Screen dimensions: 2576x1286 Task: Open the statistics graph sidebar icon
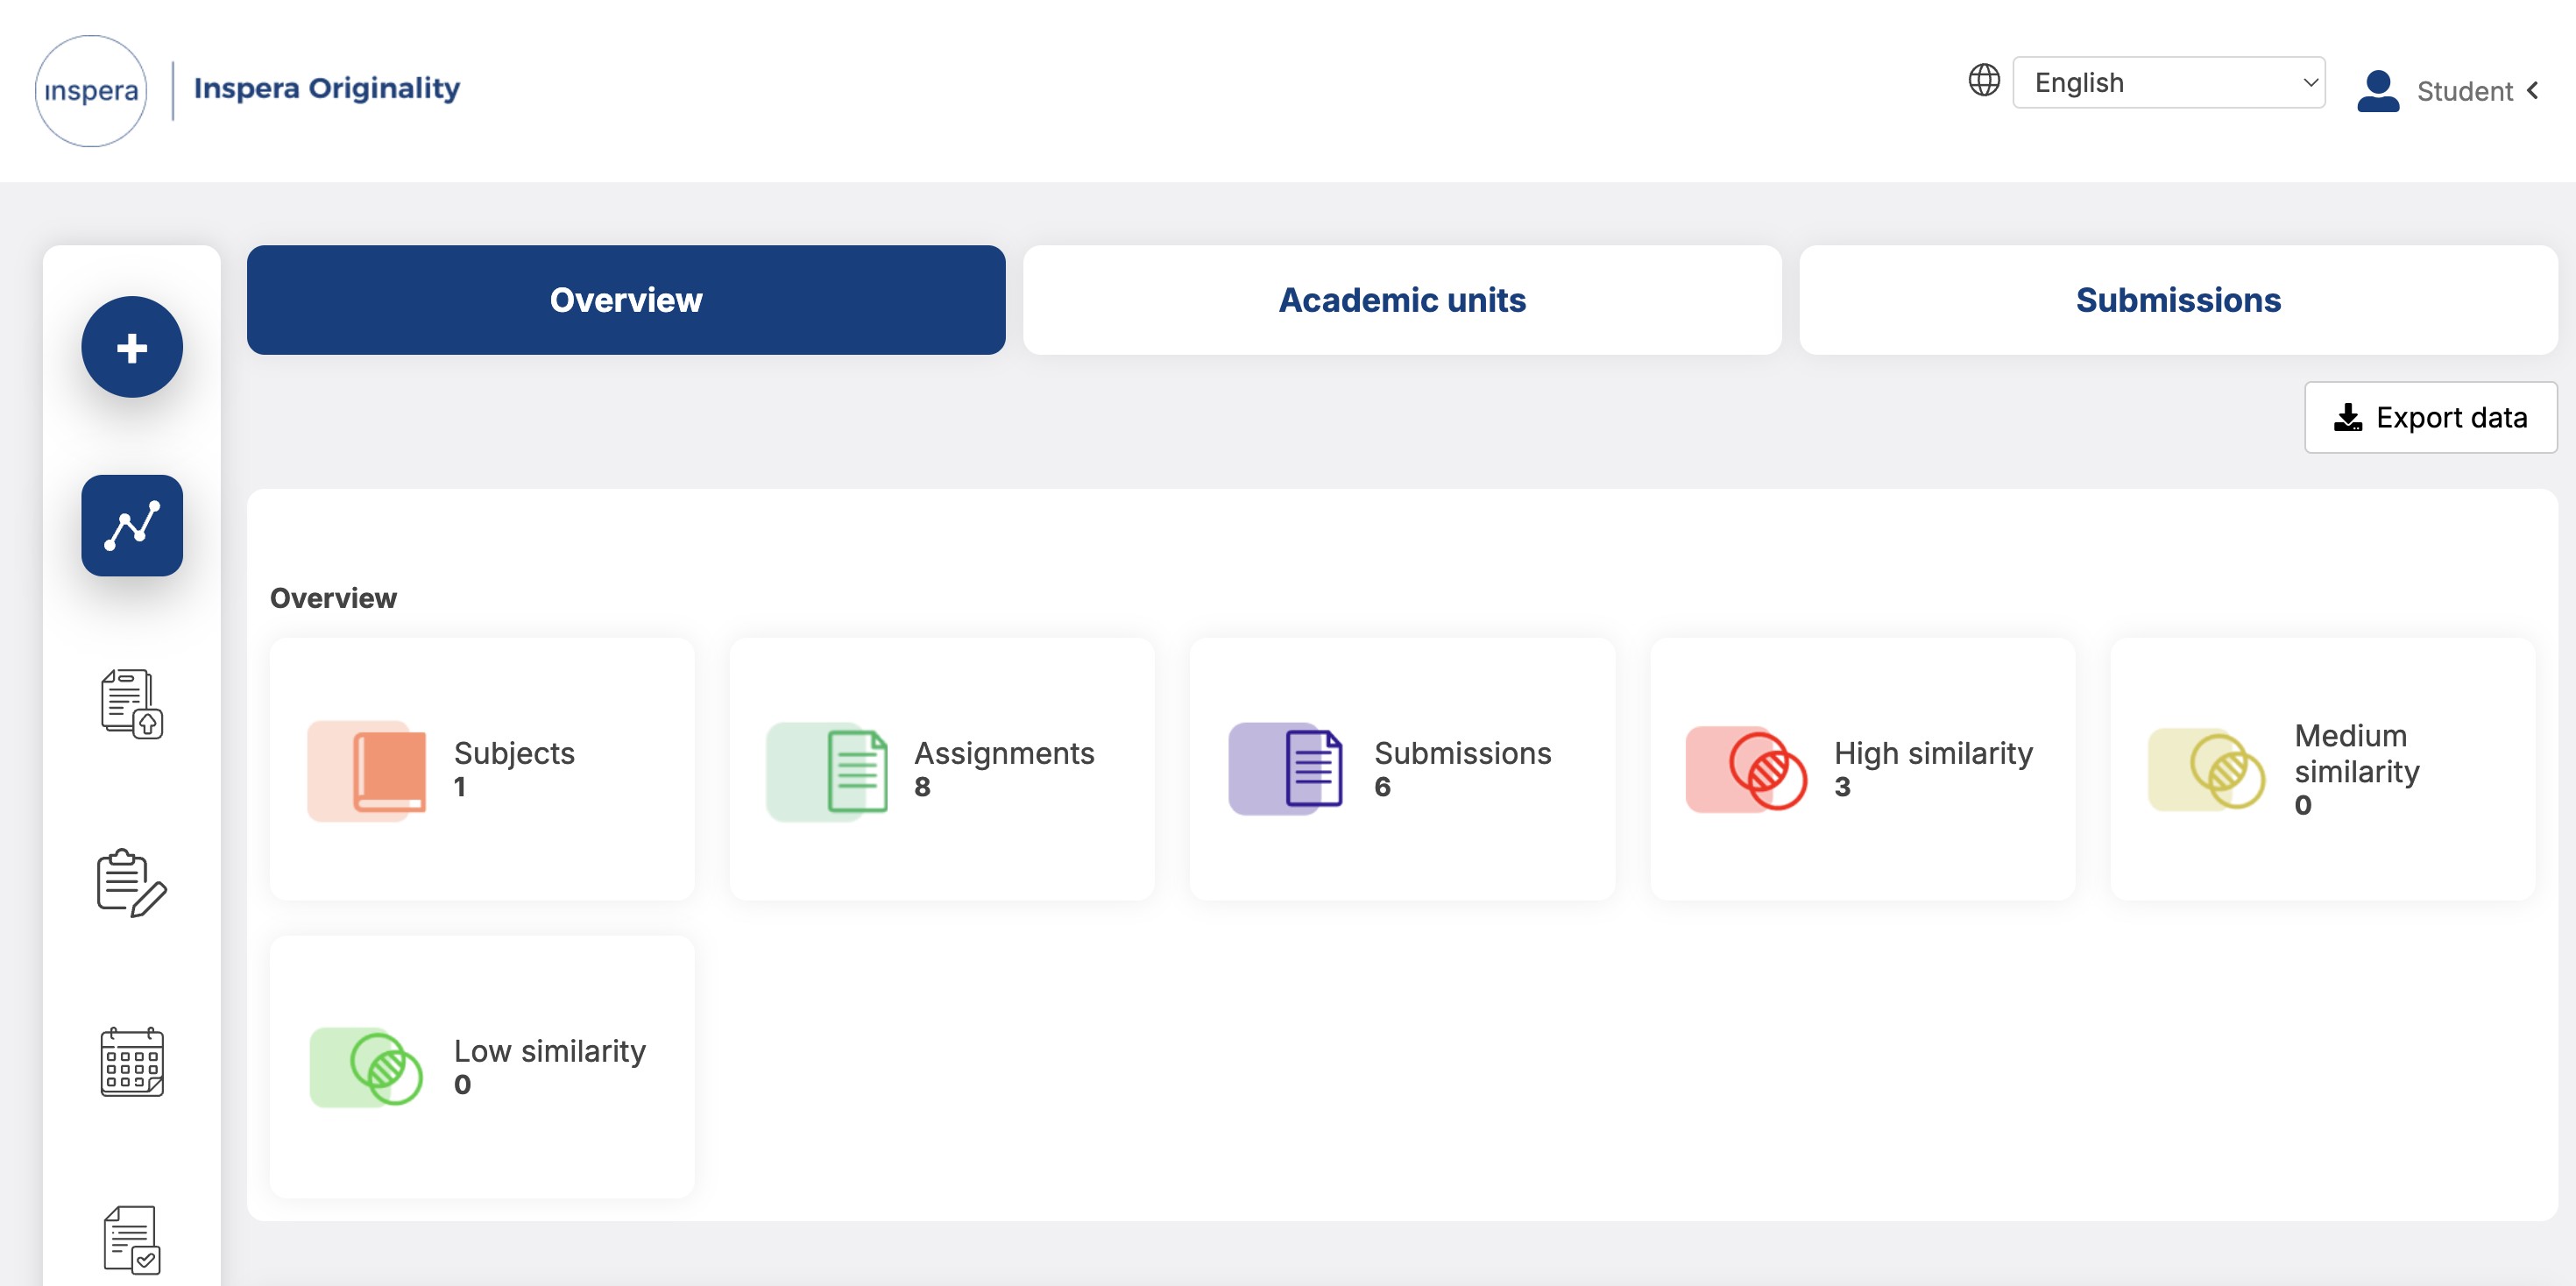point(132,525)
